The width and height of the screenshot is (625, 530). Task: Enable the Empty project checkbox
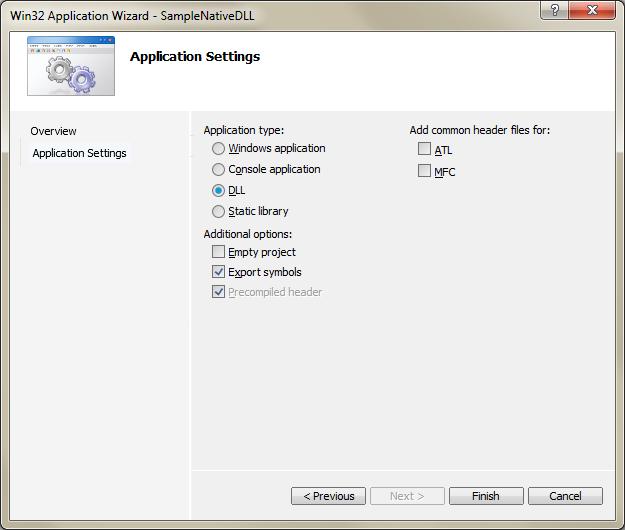click(x=218, y=252)
